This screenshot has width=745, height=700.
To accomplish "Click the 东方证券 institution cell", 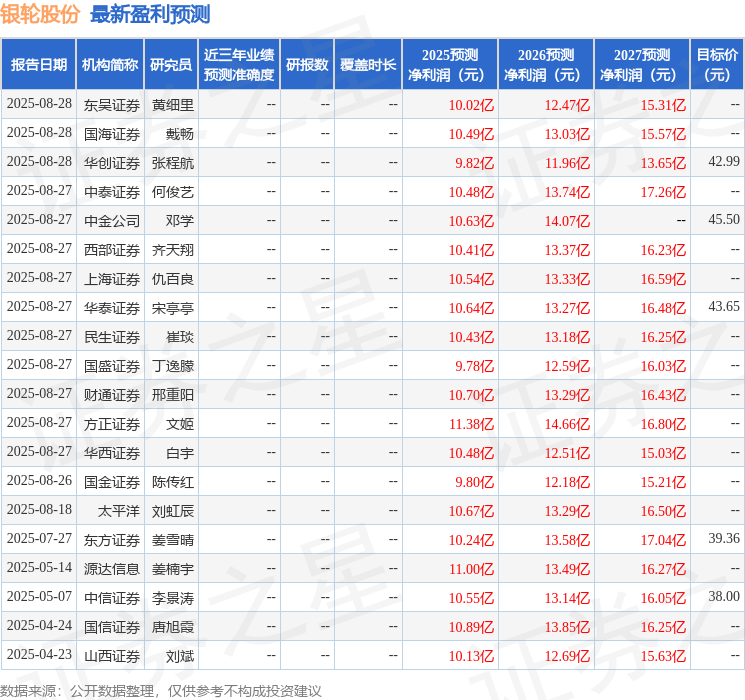I will coord(112,540).
